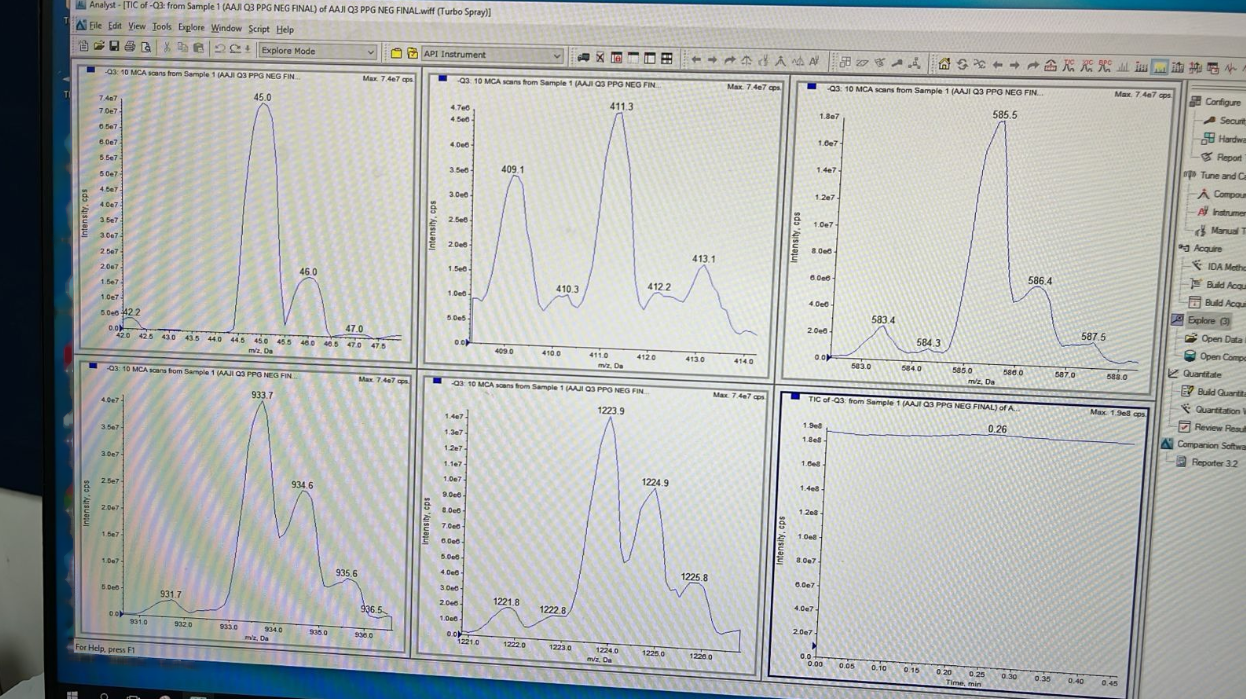The width and height of the screenshot is (1246, 699).
Task: Click the Print Preview icon
Action: coord(146,47)
